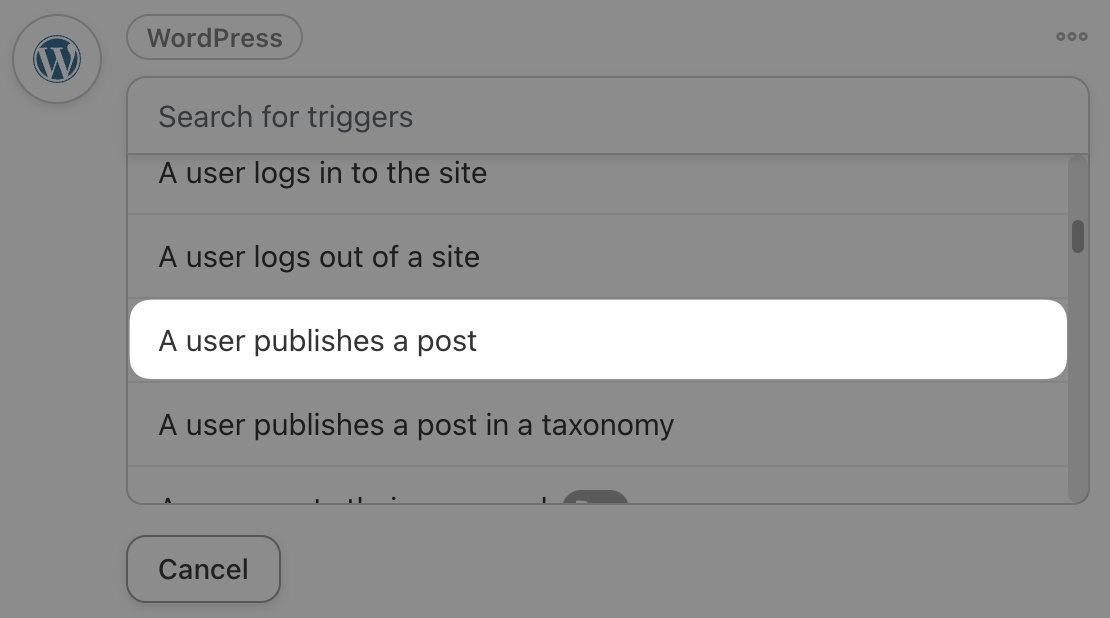Select the WordPress integration label pill
Image resolution: width=1110 pixels, height=618 pixels.
point(214,38)
